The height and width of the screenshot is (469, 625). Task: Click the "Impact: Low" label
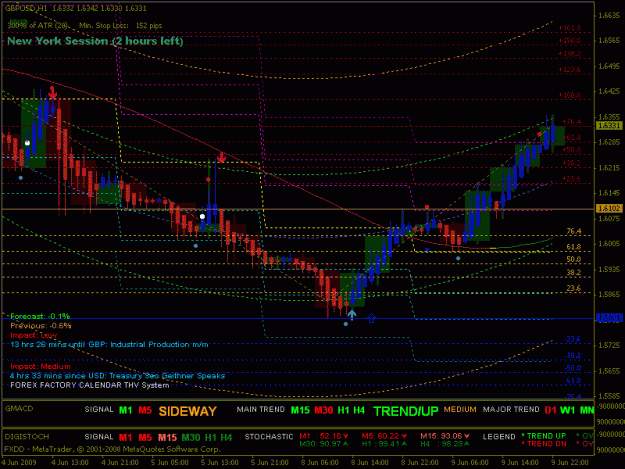(33, 336)
